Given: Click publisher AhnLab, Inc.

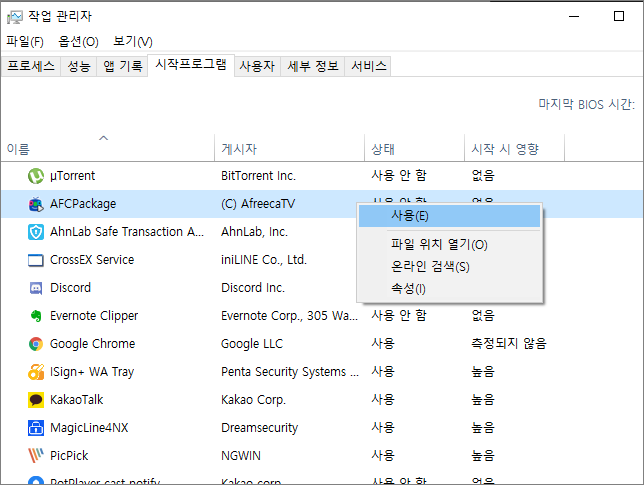Looking at the screenshot, I should pyautogui.click(x=254, y=232).
